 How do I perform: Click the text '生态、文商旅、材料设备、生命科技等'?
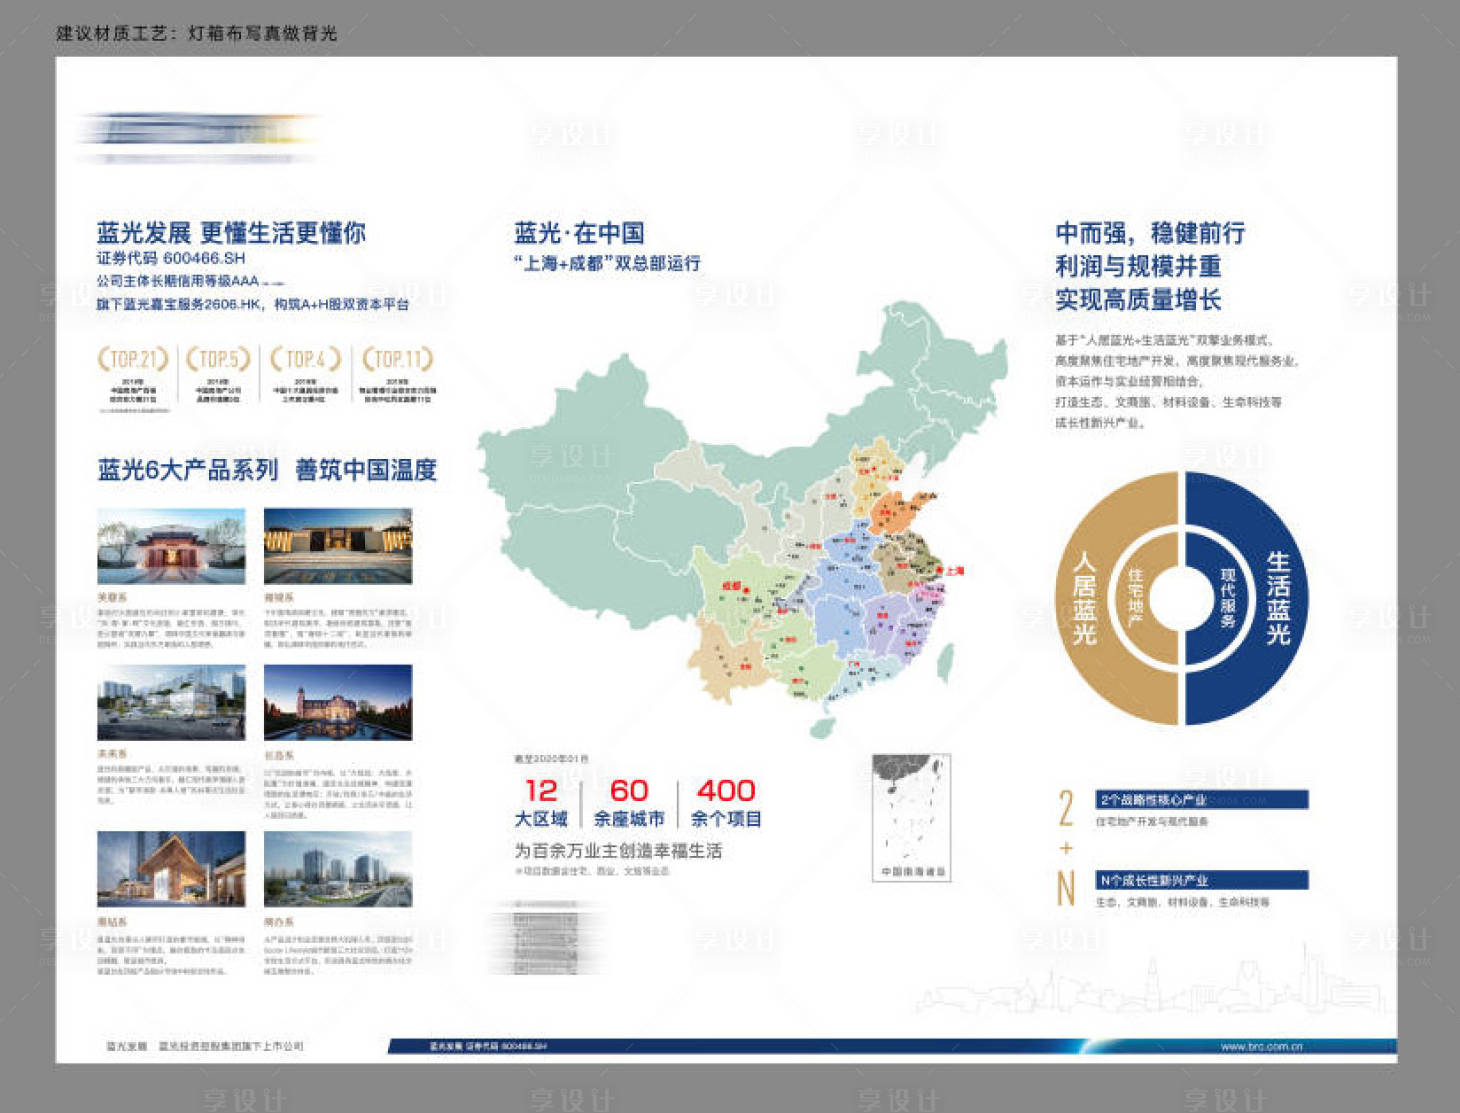pyautogui.click(x=1183, y=902)
